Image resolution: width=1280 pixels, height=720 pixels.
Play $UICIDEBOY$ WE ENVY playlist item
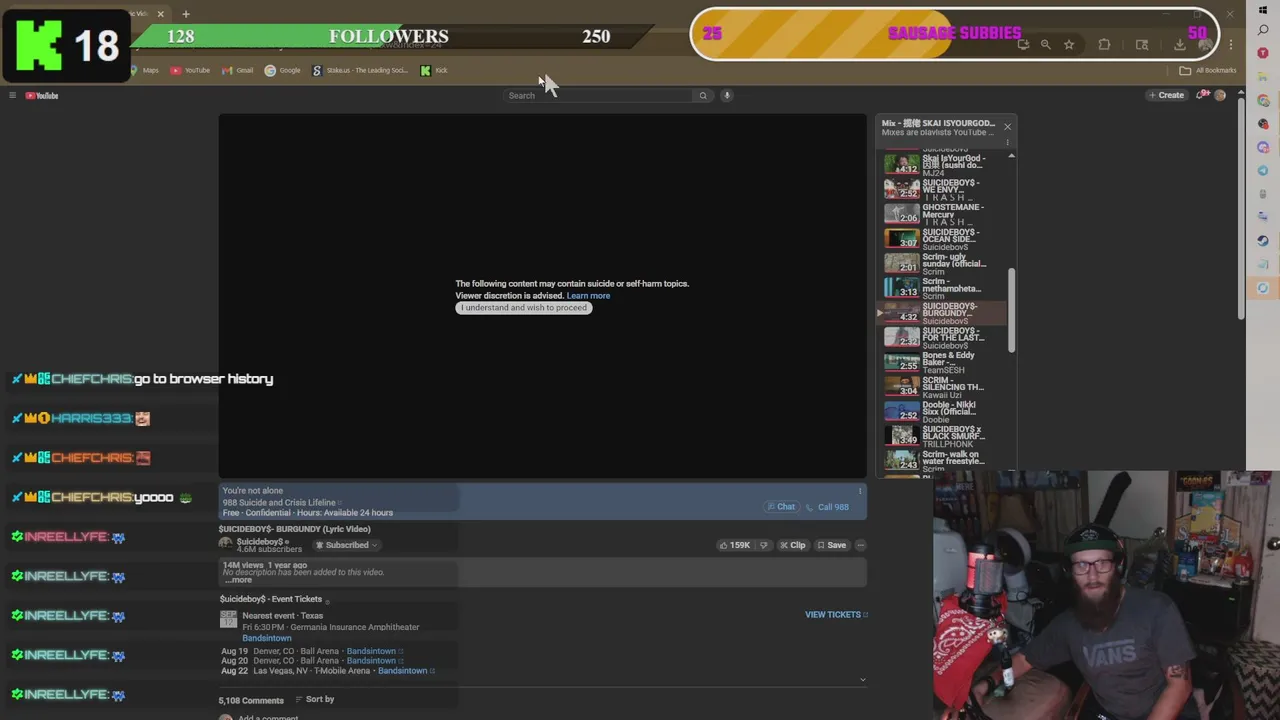point(945,190)
